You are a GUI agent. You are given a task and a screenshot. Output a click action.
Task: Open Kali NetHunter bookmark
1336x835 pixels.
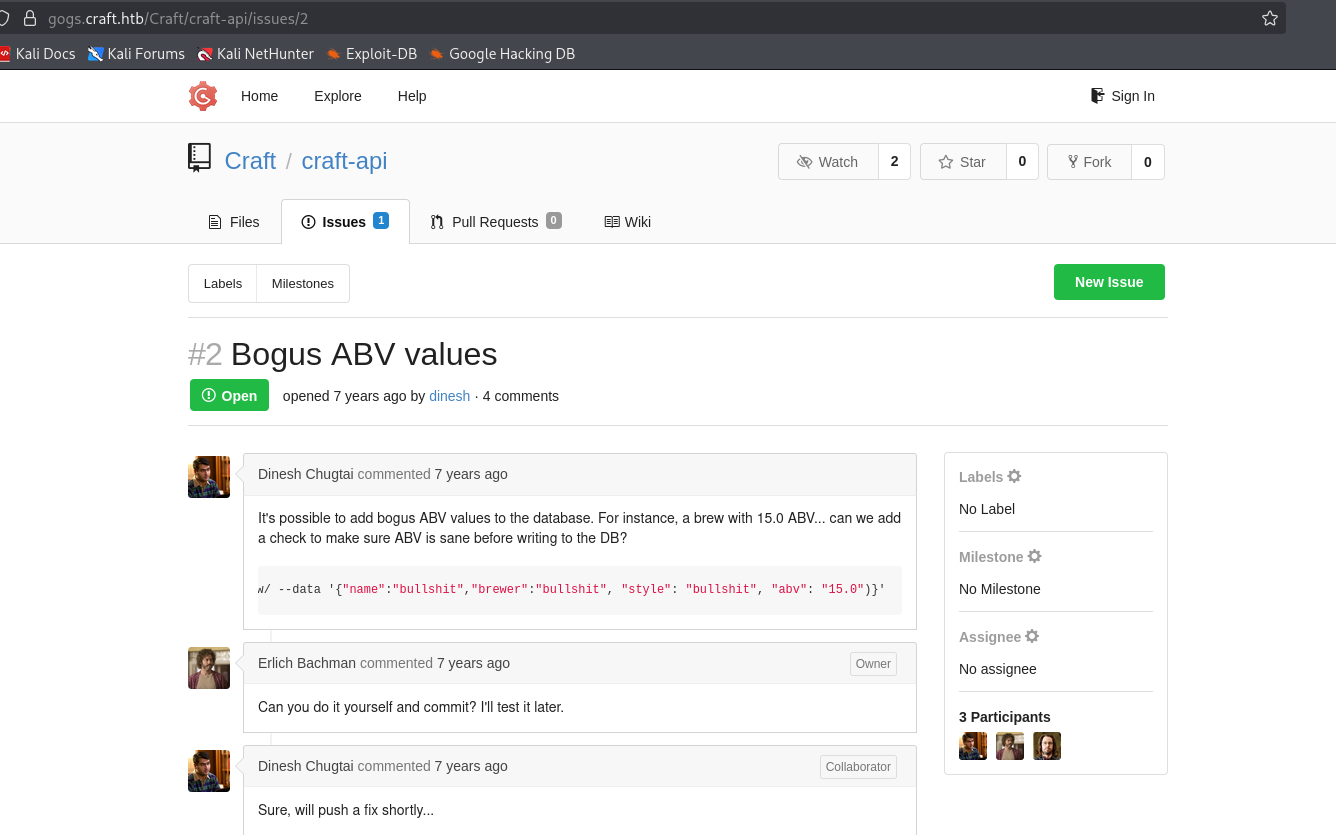coord(256,54)
